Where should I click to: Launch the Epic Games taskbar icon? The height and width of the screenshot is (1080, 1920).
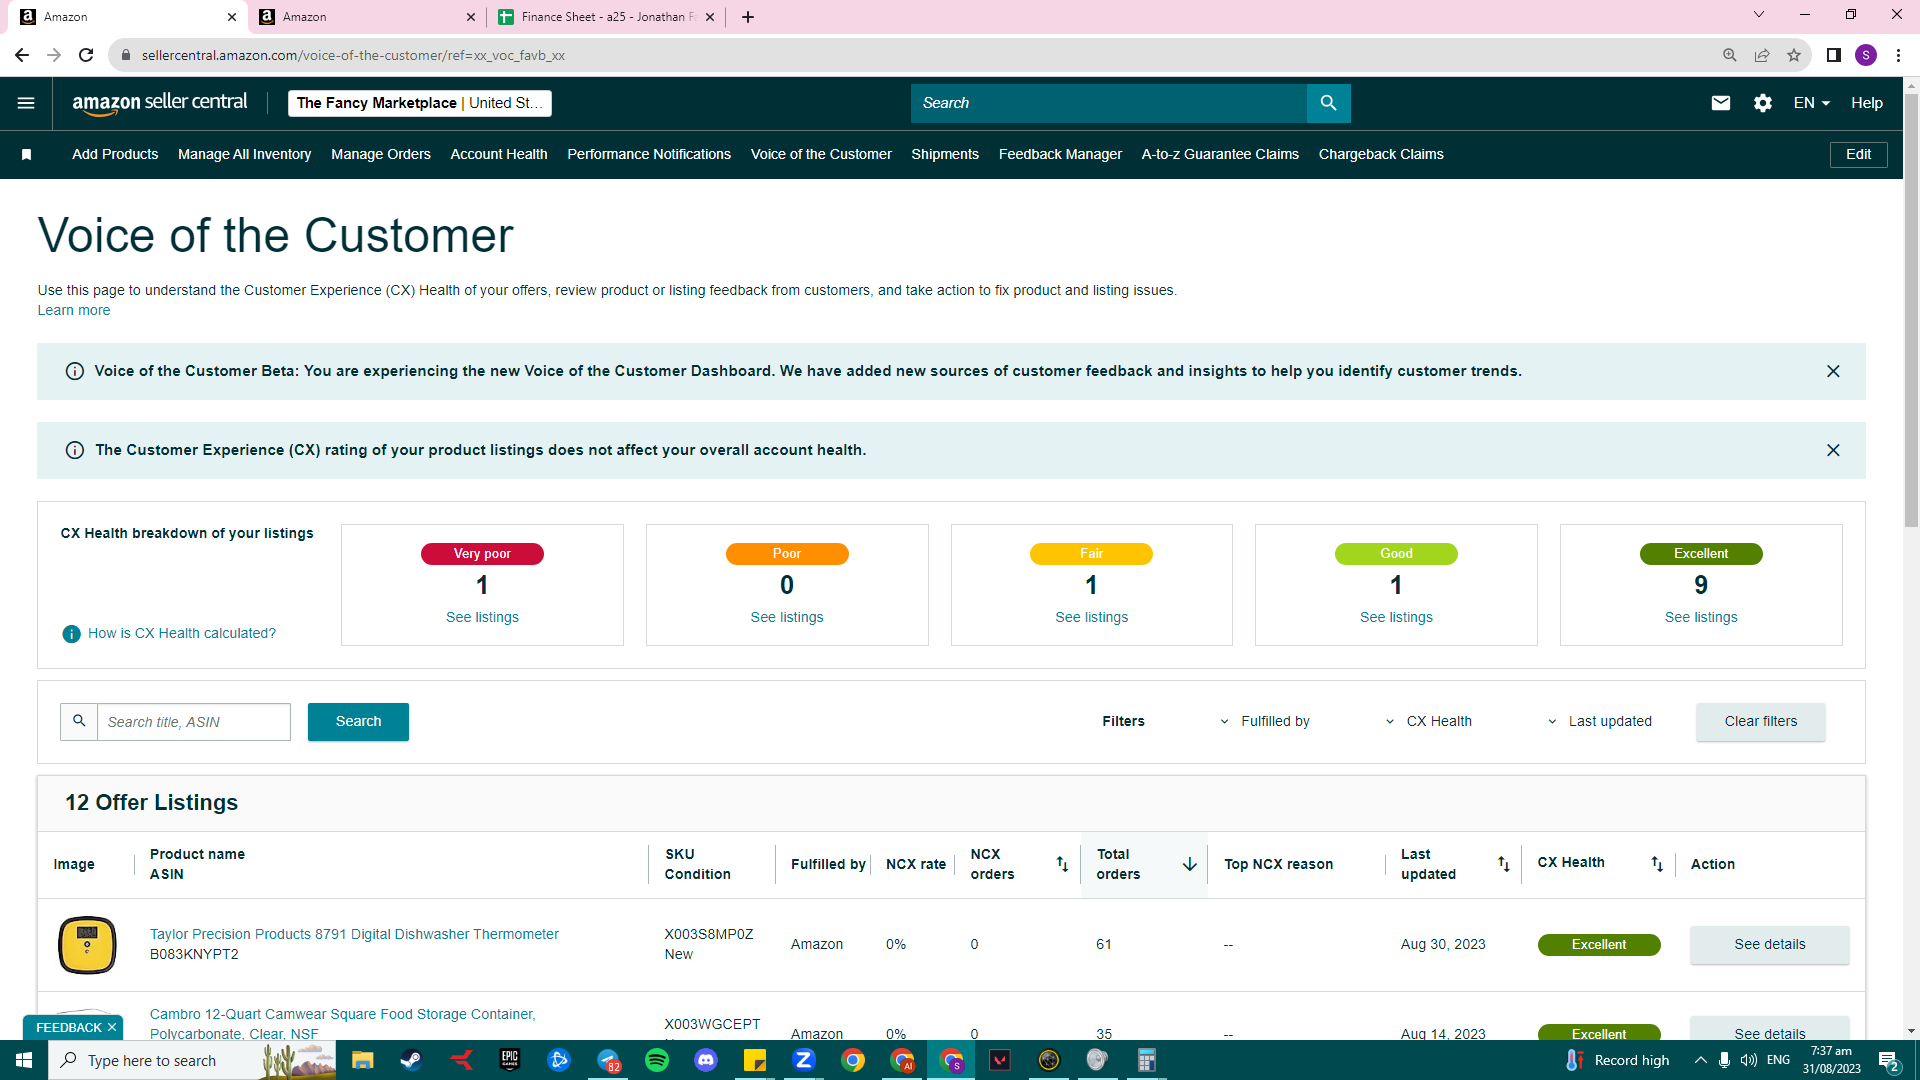[x=510, y=1060]
